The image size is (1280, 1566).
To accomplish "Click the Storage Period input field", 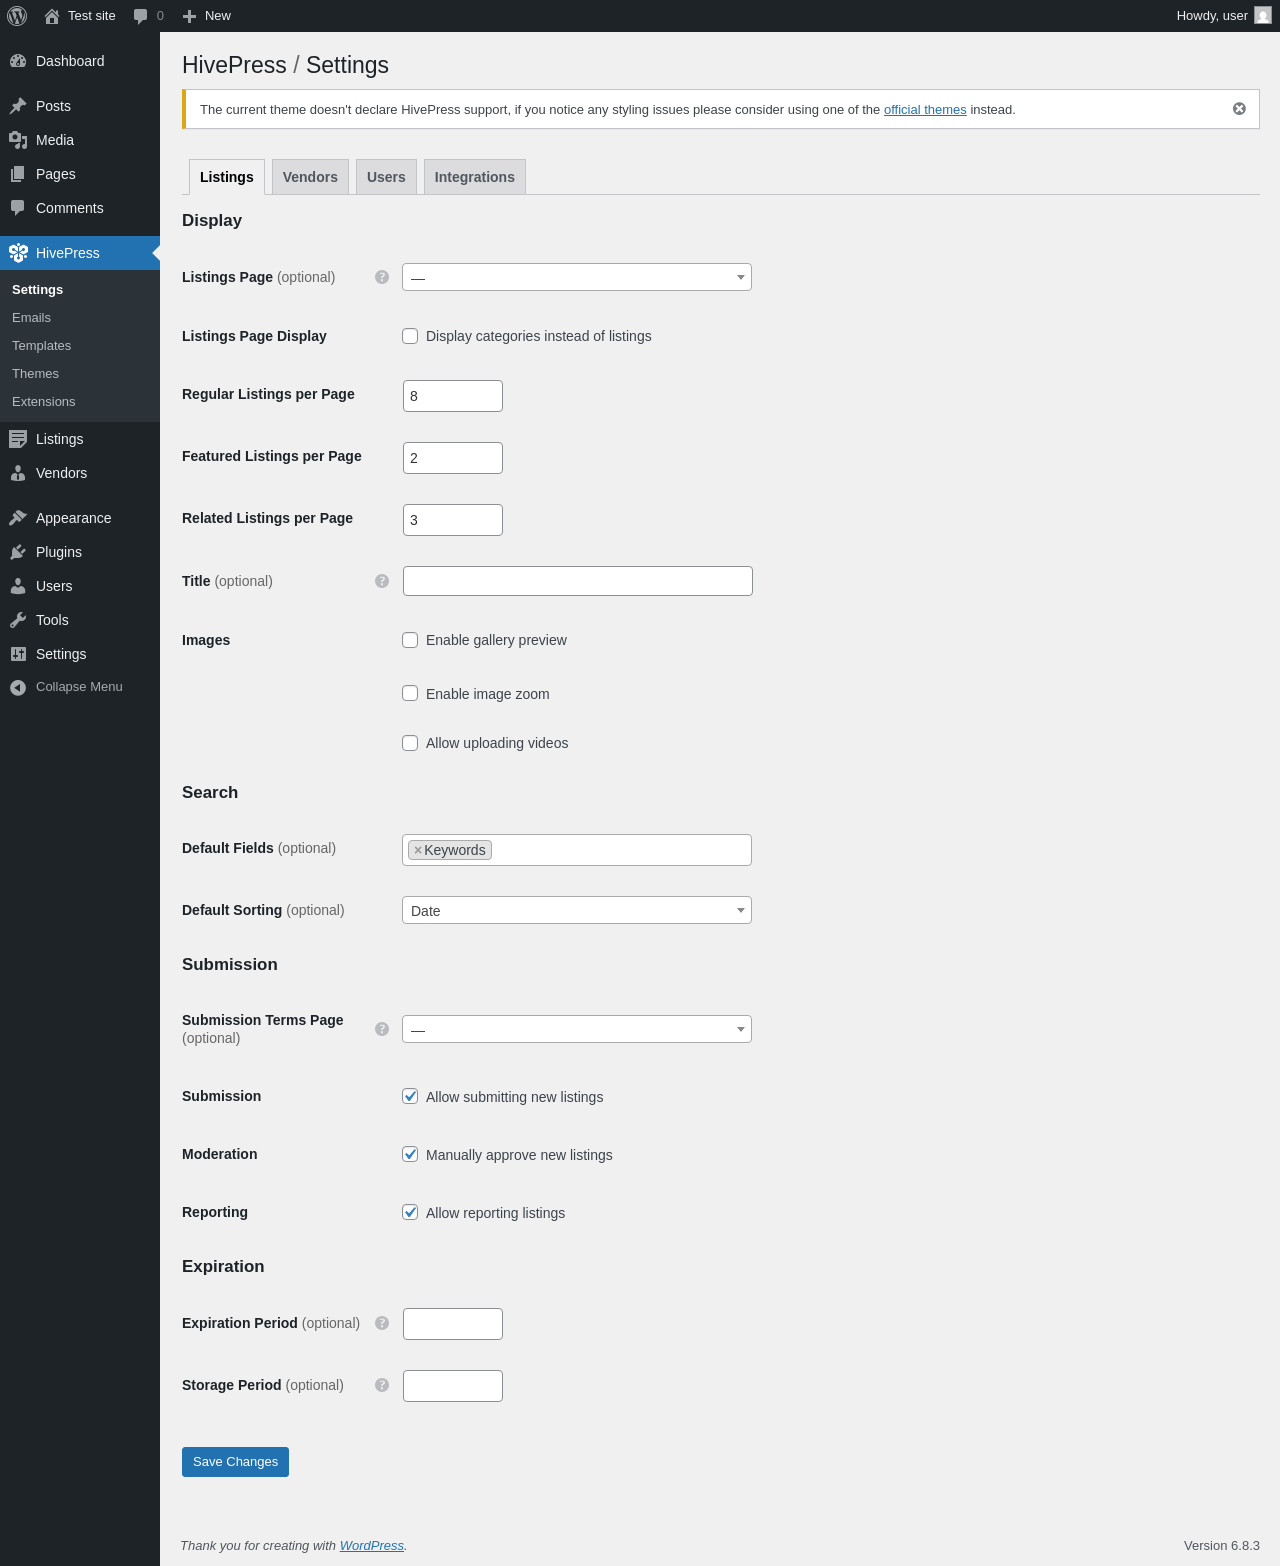I will pos(453,1386).
